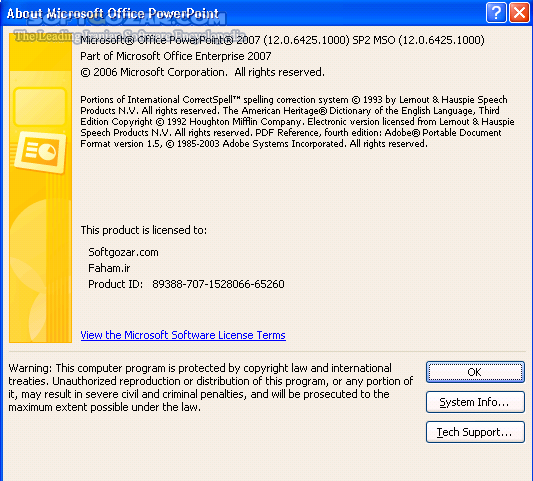Viewport: 533px width, 481px height.
Task: Open System Info dialog
Action: click(475, 402)
